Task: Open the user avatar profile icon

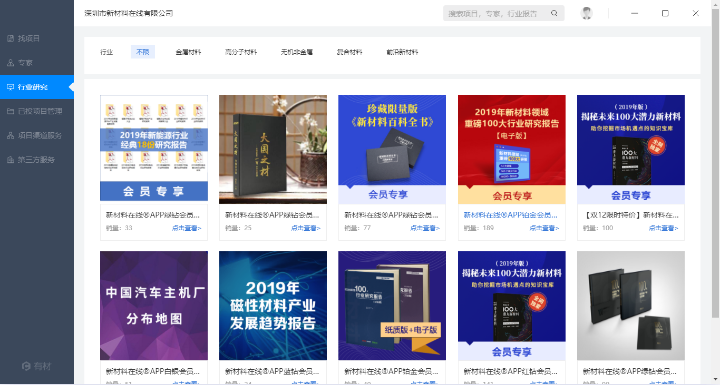Action: point(586,13)
